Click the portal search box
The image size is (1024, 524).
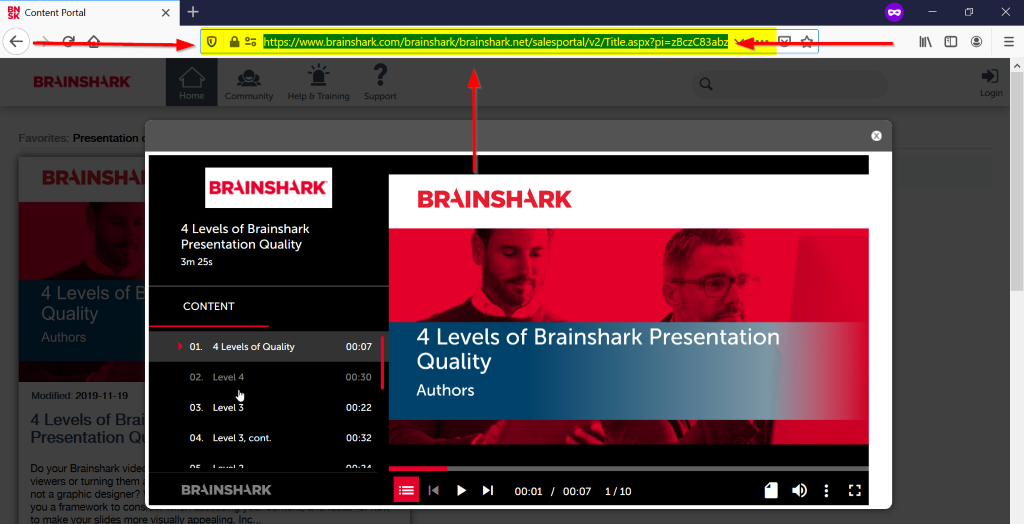pos(790,84)
